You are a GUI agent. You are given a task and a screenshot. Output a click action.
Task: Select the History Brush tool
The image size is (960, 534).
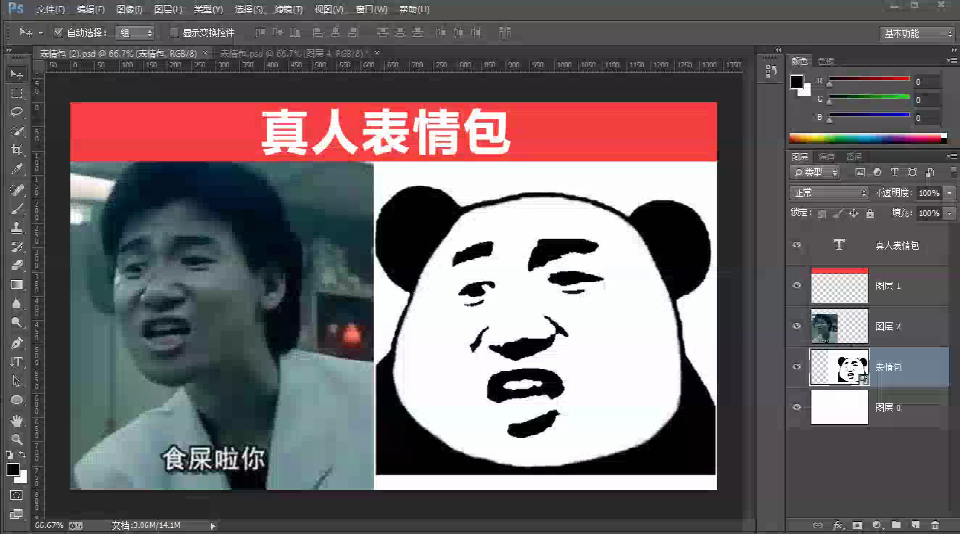click(x=17, y=247)
